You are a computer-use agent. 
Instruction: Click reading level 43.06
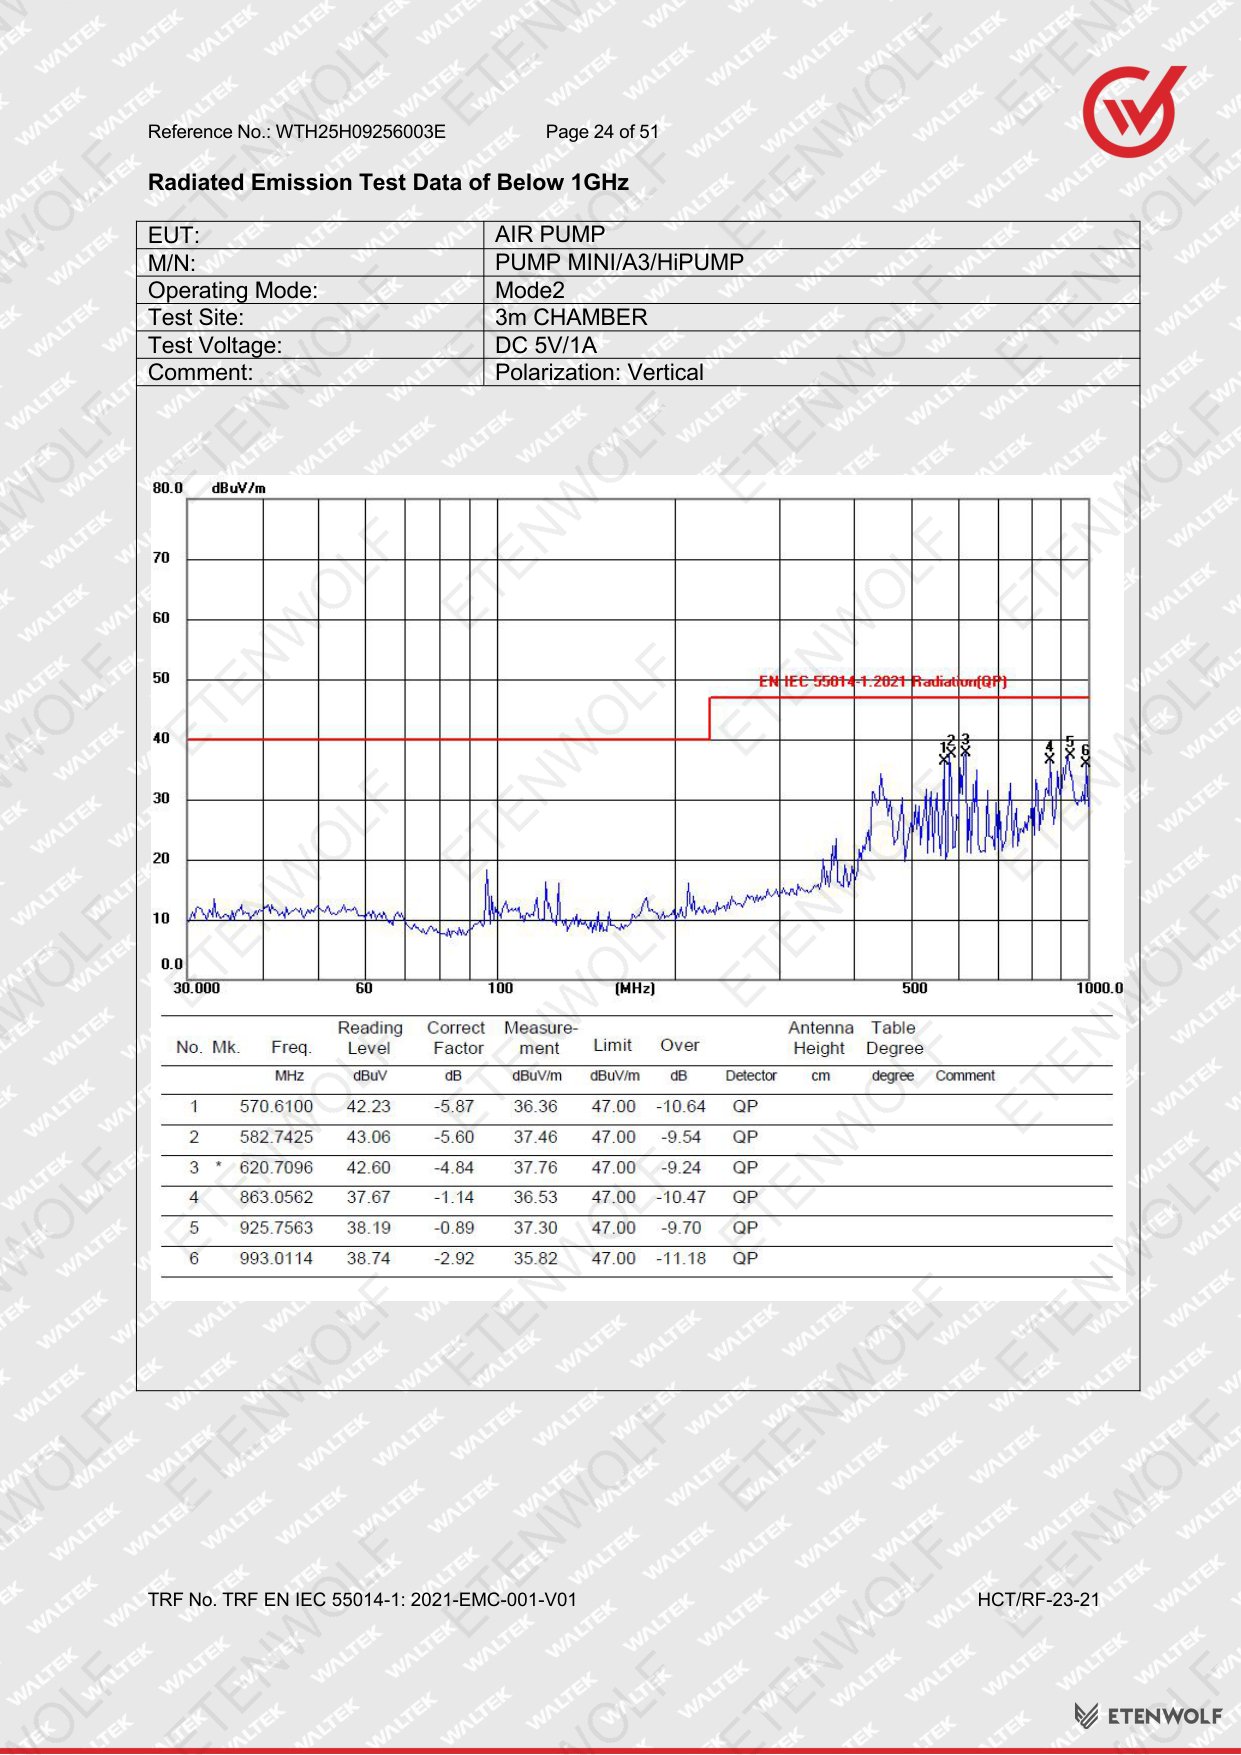369,1137
